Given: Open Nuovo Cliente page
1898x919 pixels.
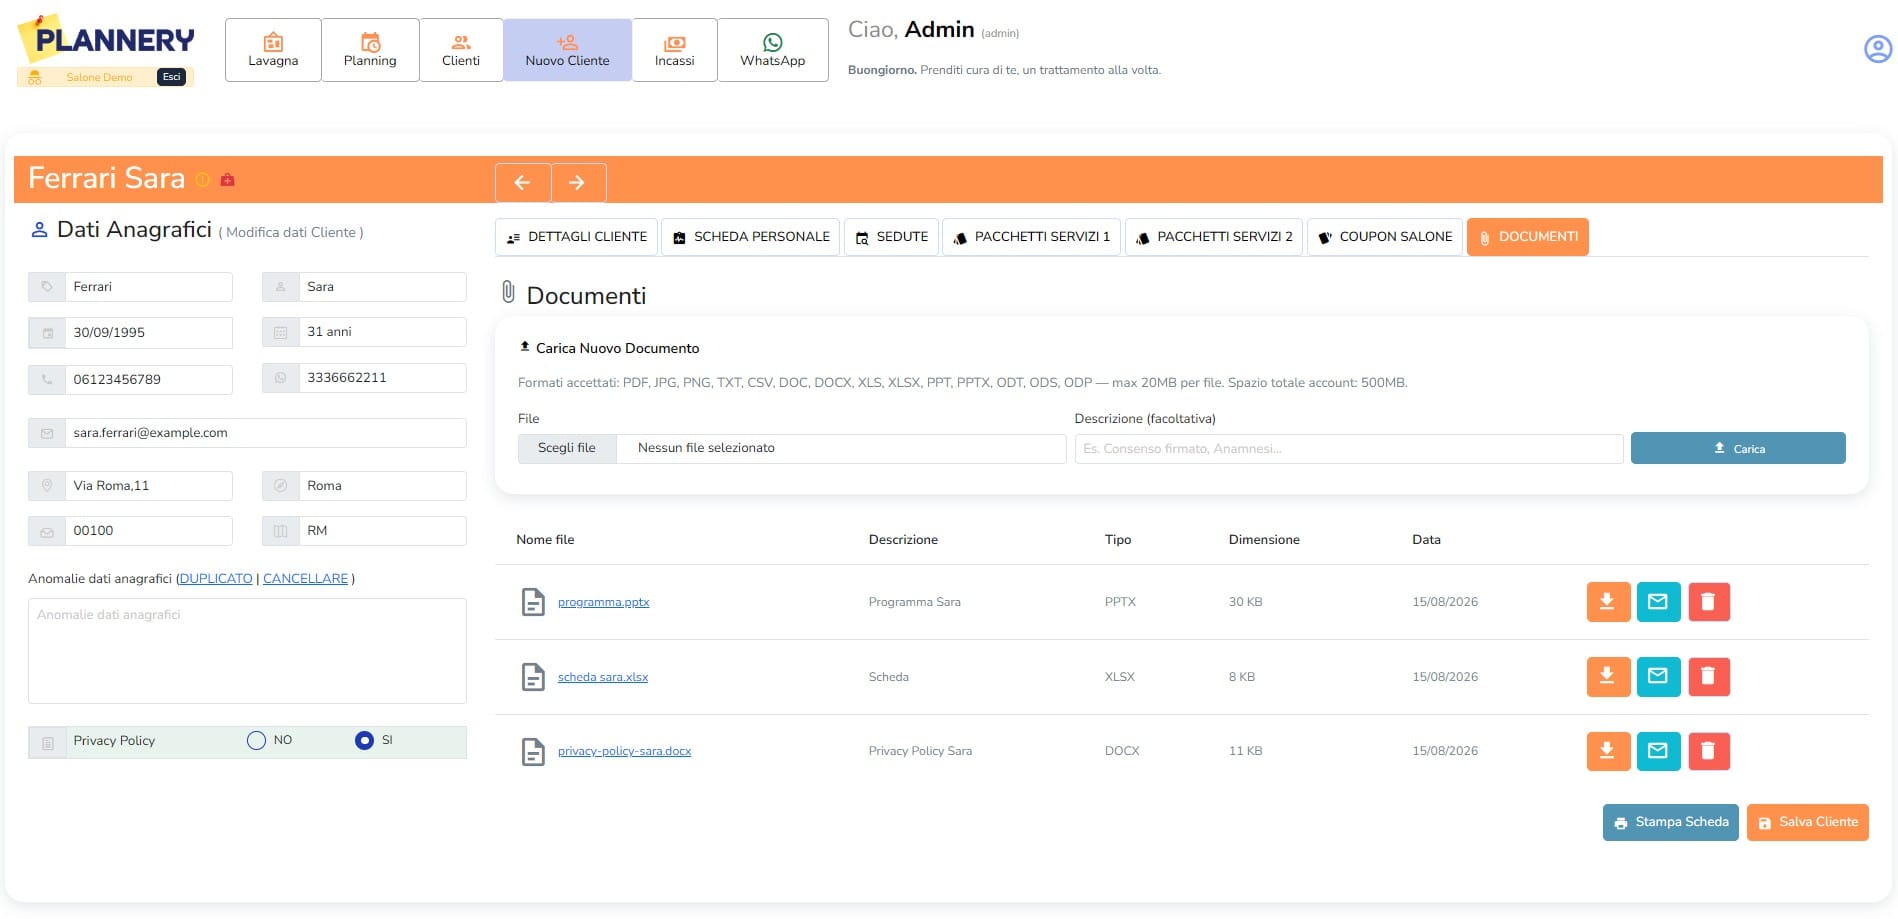Looking at the screenshot, I should click(x=567, y=50).
